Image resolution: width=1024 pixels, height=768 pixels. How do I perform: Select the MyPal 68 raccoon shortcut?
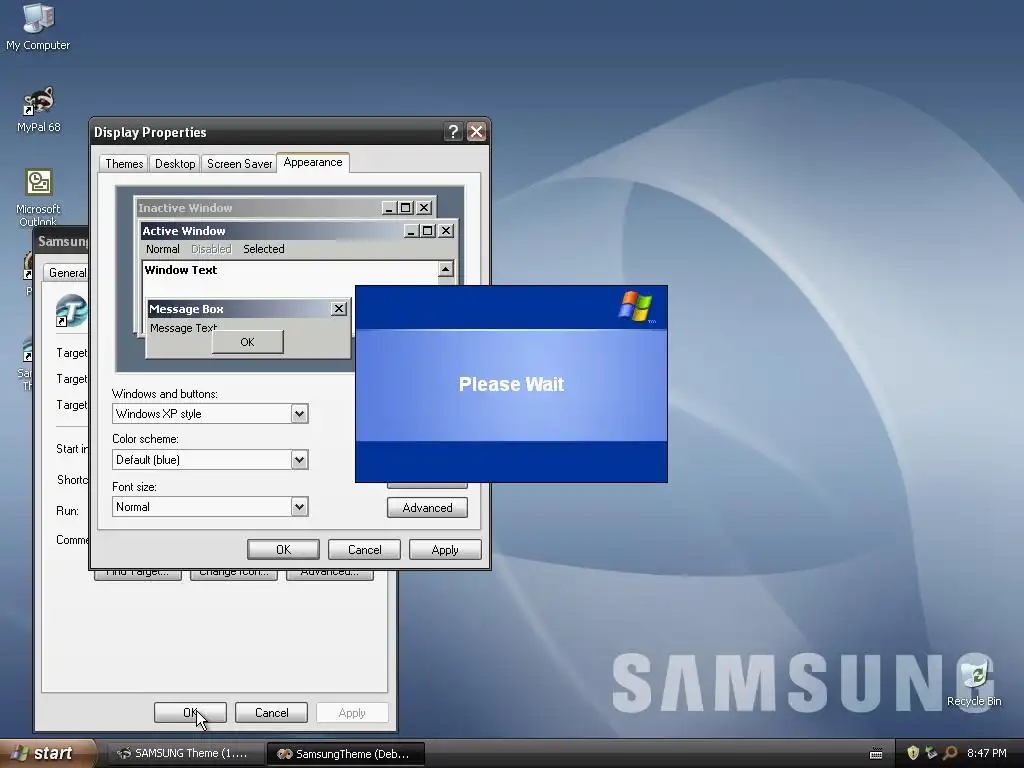(39, 108)
